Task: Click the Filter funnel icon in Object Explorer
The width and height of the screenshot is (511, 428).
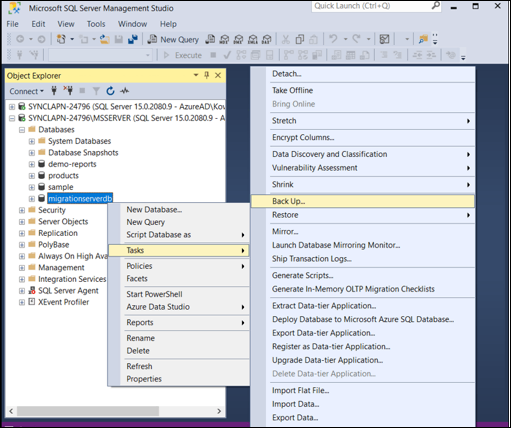Action: point(96,91)
